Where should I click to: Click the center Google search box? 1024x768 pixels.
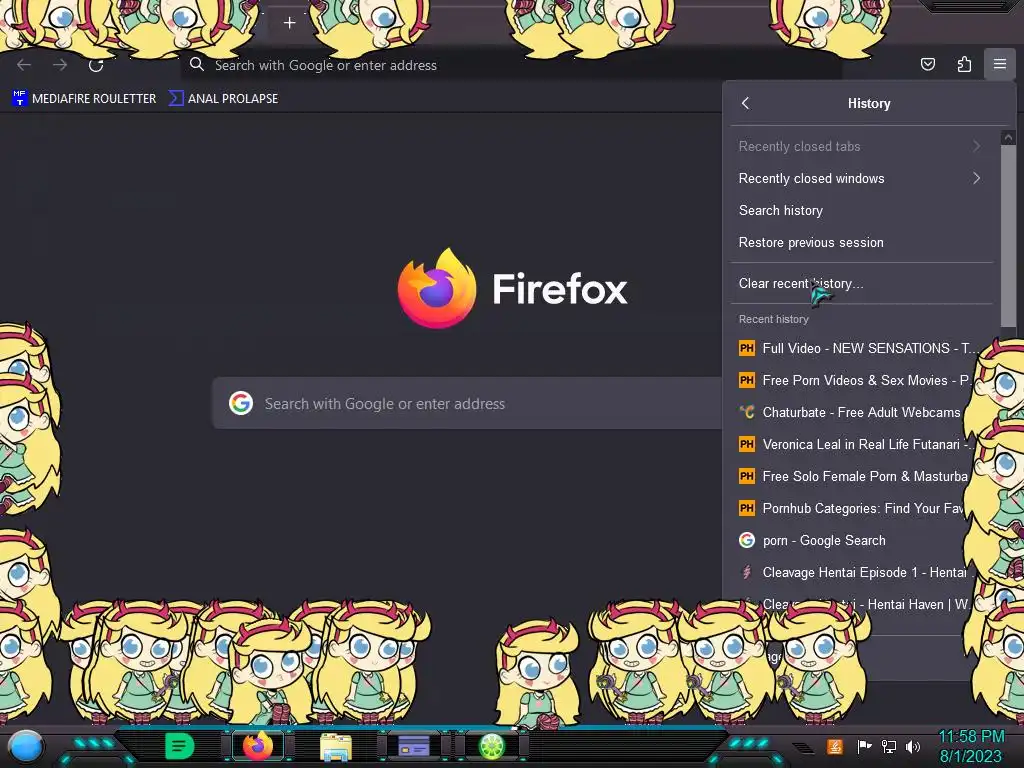pos(467,403)
